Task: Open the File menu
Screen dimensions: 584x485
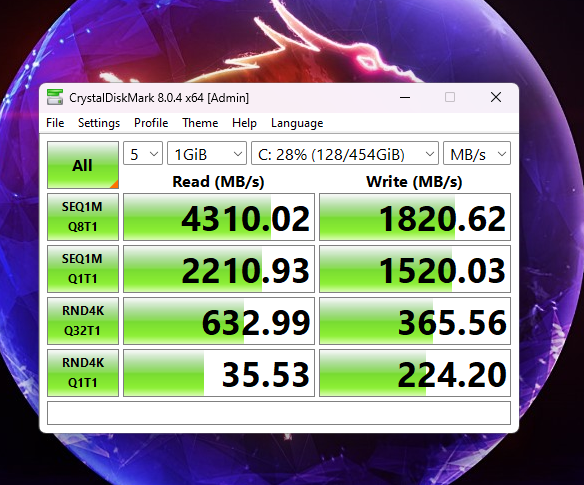Action: 55,123
